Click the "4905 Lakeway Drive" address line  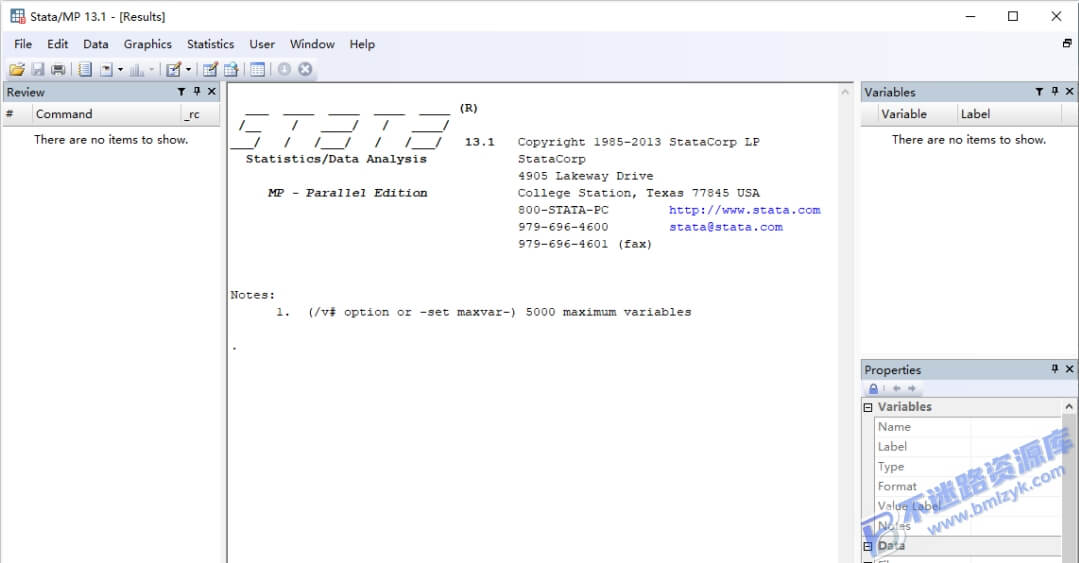click(586, 176)
